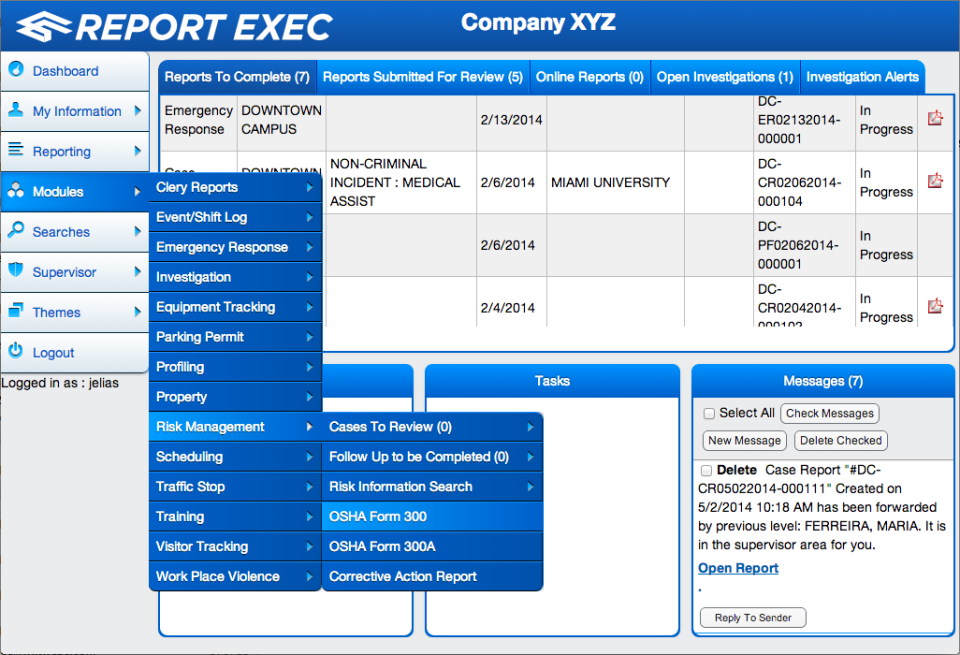The height and width of the screenshot is (655, 960).
Task: Open Training menu entry
Action: (x=235, y=517)
